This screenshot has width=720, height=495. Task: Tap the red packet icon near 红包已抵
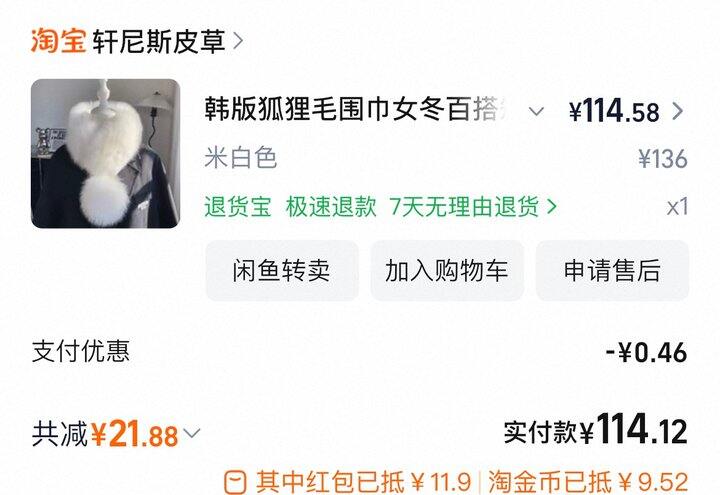[x=236, y=483]
